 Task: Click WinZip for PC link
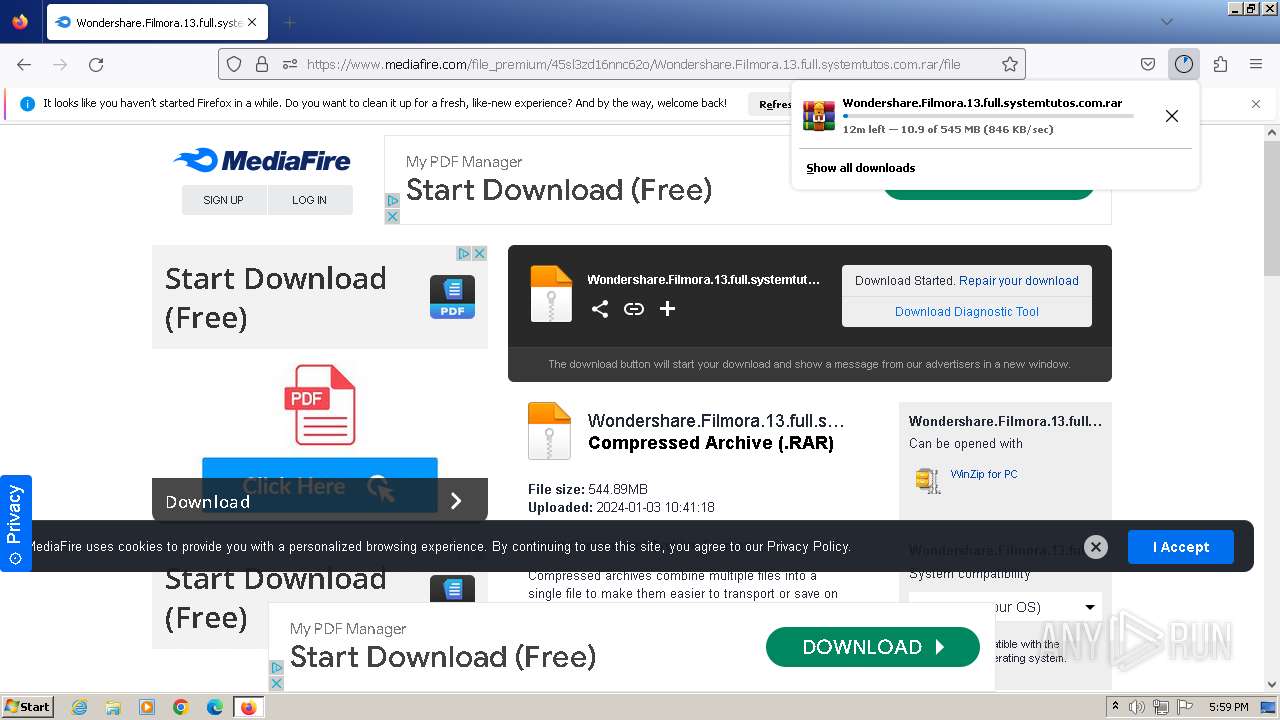point(984,474)
